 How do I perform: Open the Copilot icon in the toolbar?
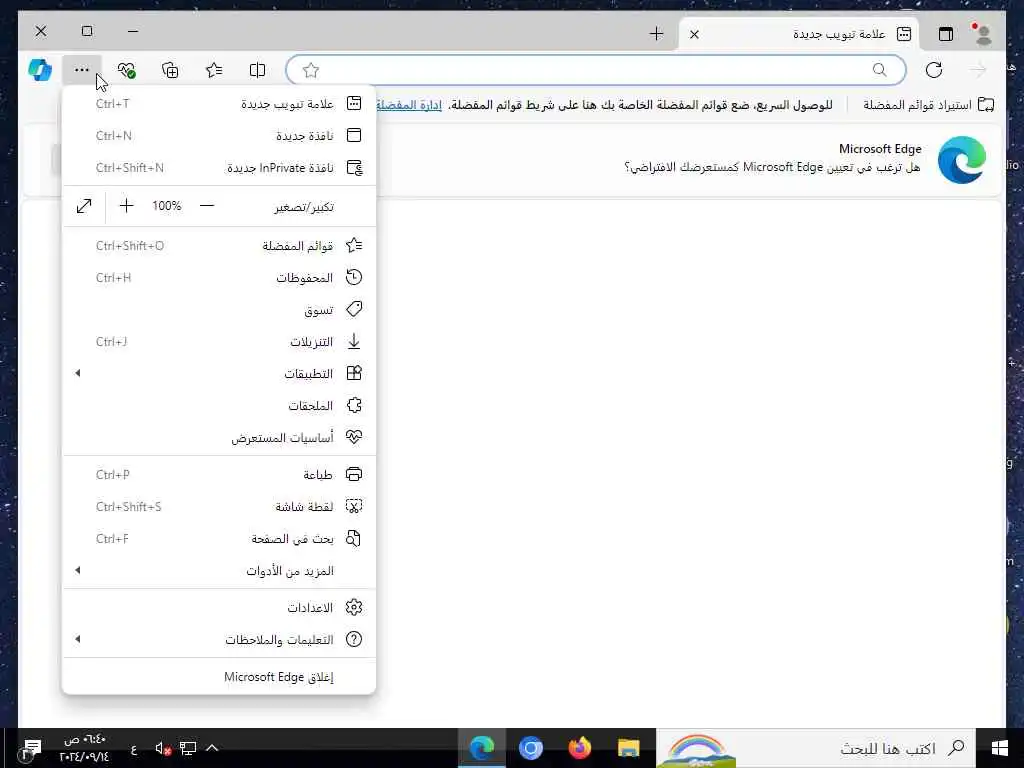tap(40, 70)
